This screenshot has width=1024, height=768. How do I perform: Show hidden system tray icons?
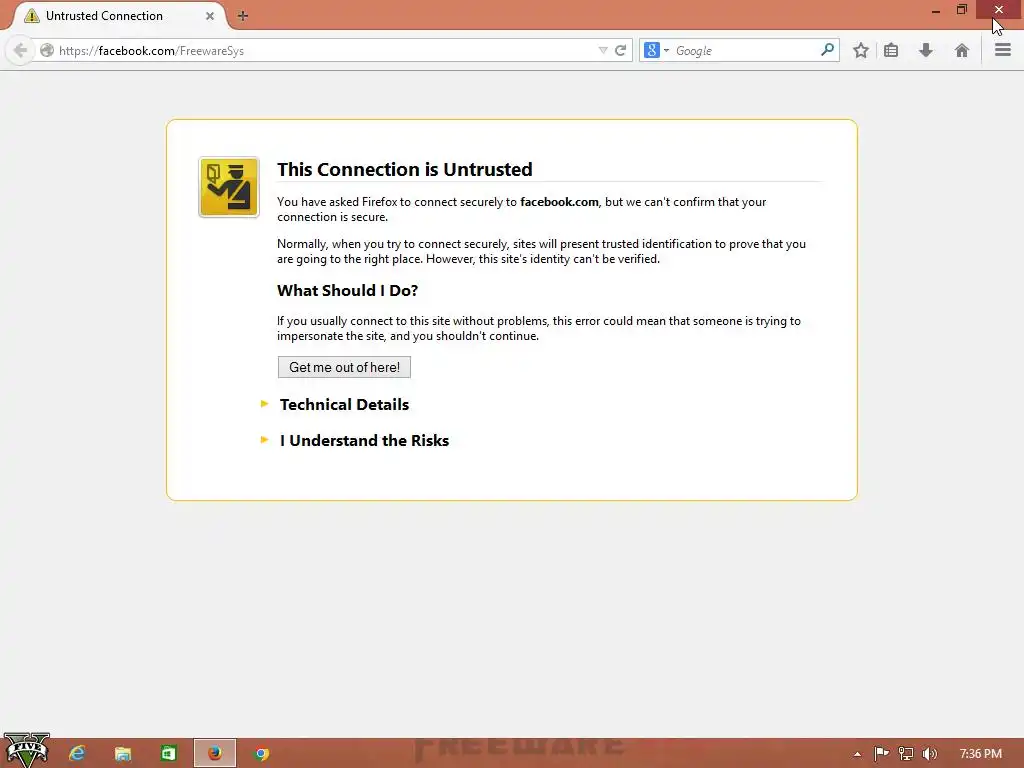pos(857,754)
